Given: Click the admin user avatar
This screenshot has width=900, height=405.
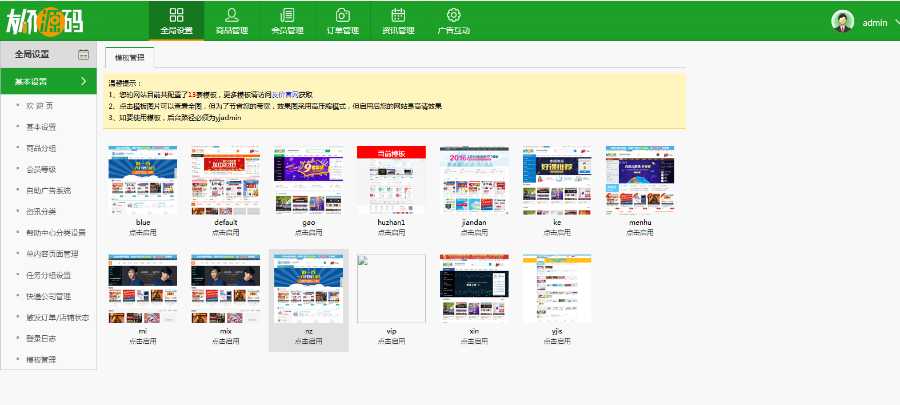Looking at the screenshot, I should [843, 21].
